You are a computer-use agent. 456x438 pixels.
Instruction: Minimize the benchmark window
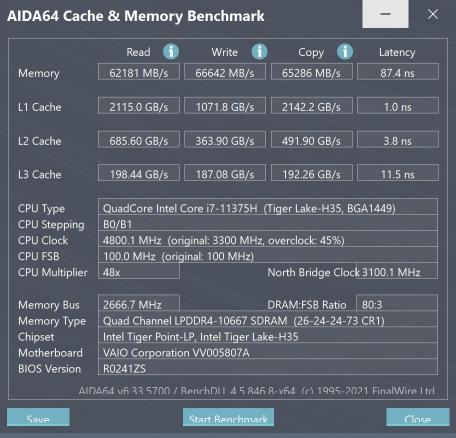[385, 14]
